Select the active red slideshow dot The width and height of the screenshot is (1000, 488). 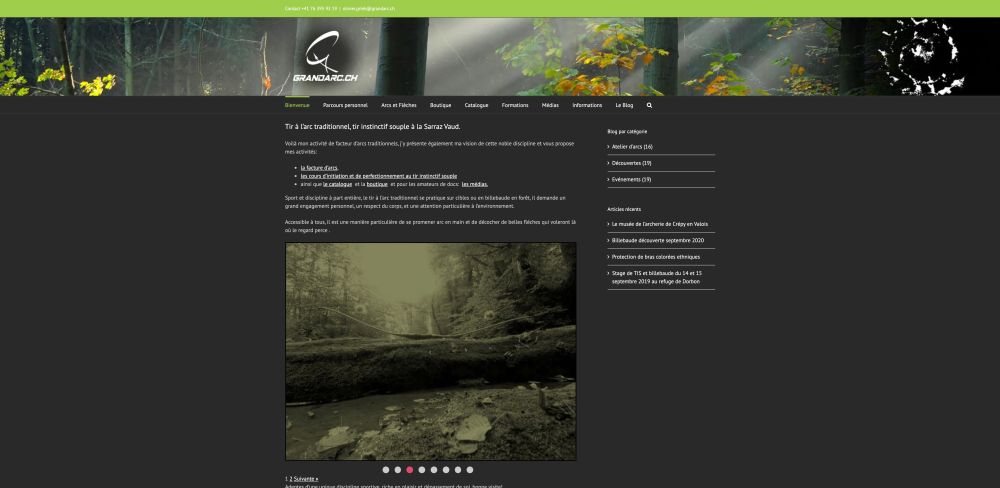click(x=409, y=470)
